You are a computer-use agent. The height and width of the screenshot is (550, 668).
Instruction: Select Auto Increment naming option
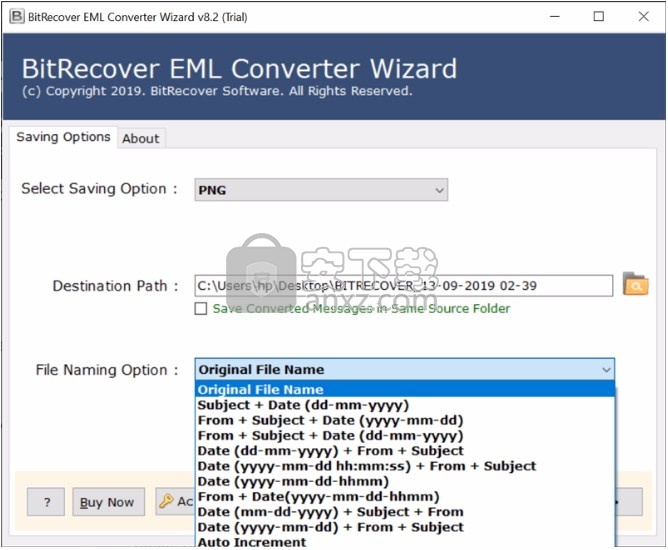click(404, 542)
